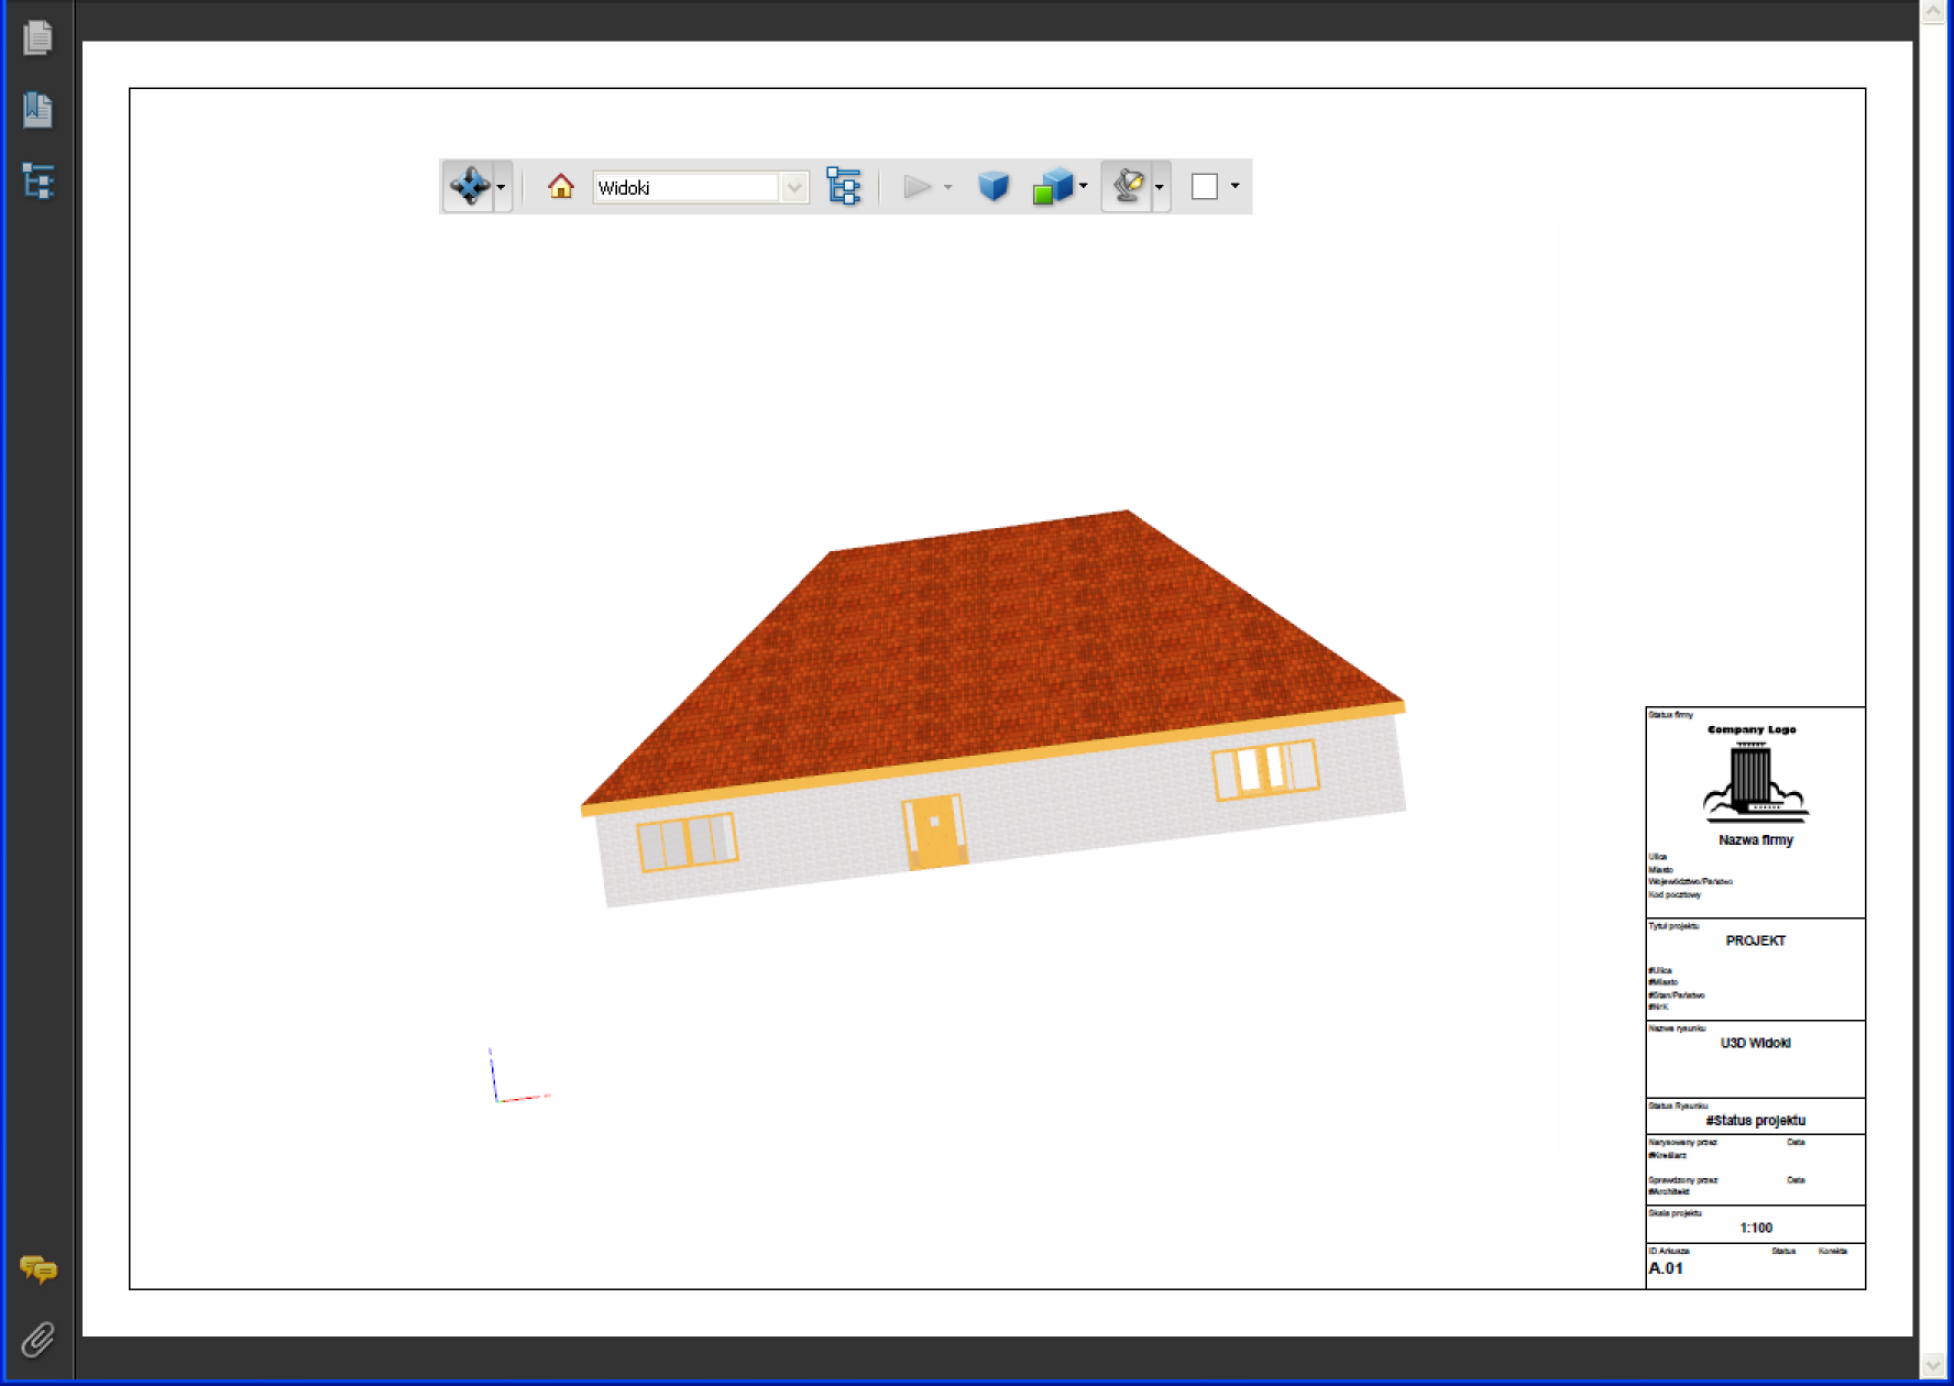The image size is (1954, 1386).
Task: Open the background color swatch picker
Action: [1206, 186]
